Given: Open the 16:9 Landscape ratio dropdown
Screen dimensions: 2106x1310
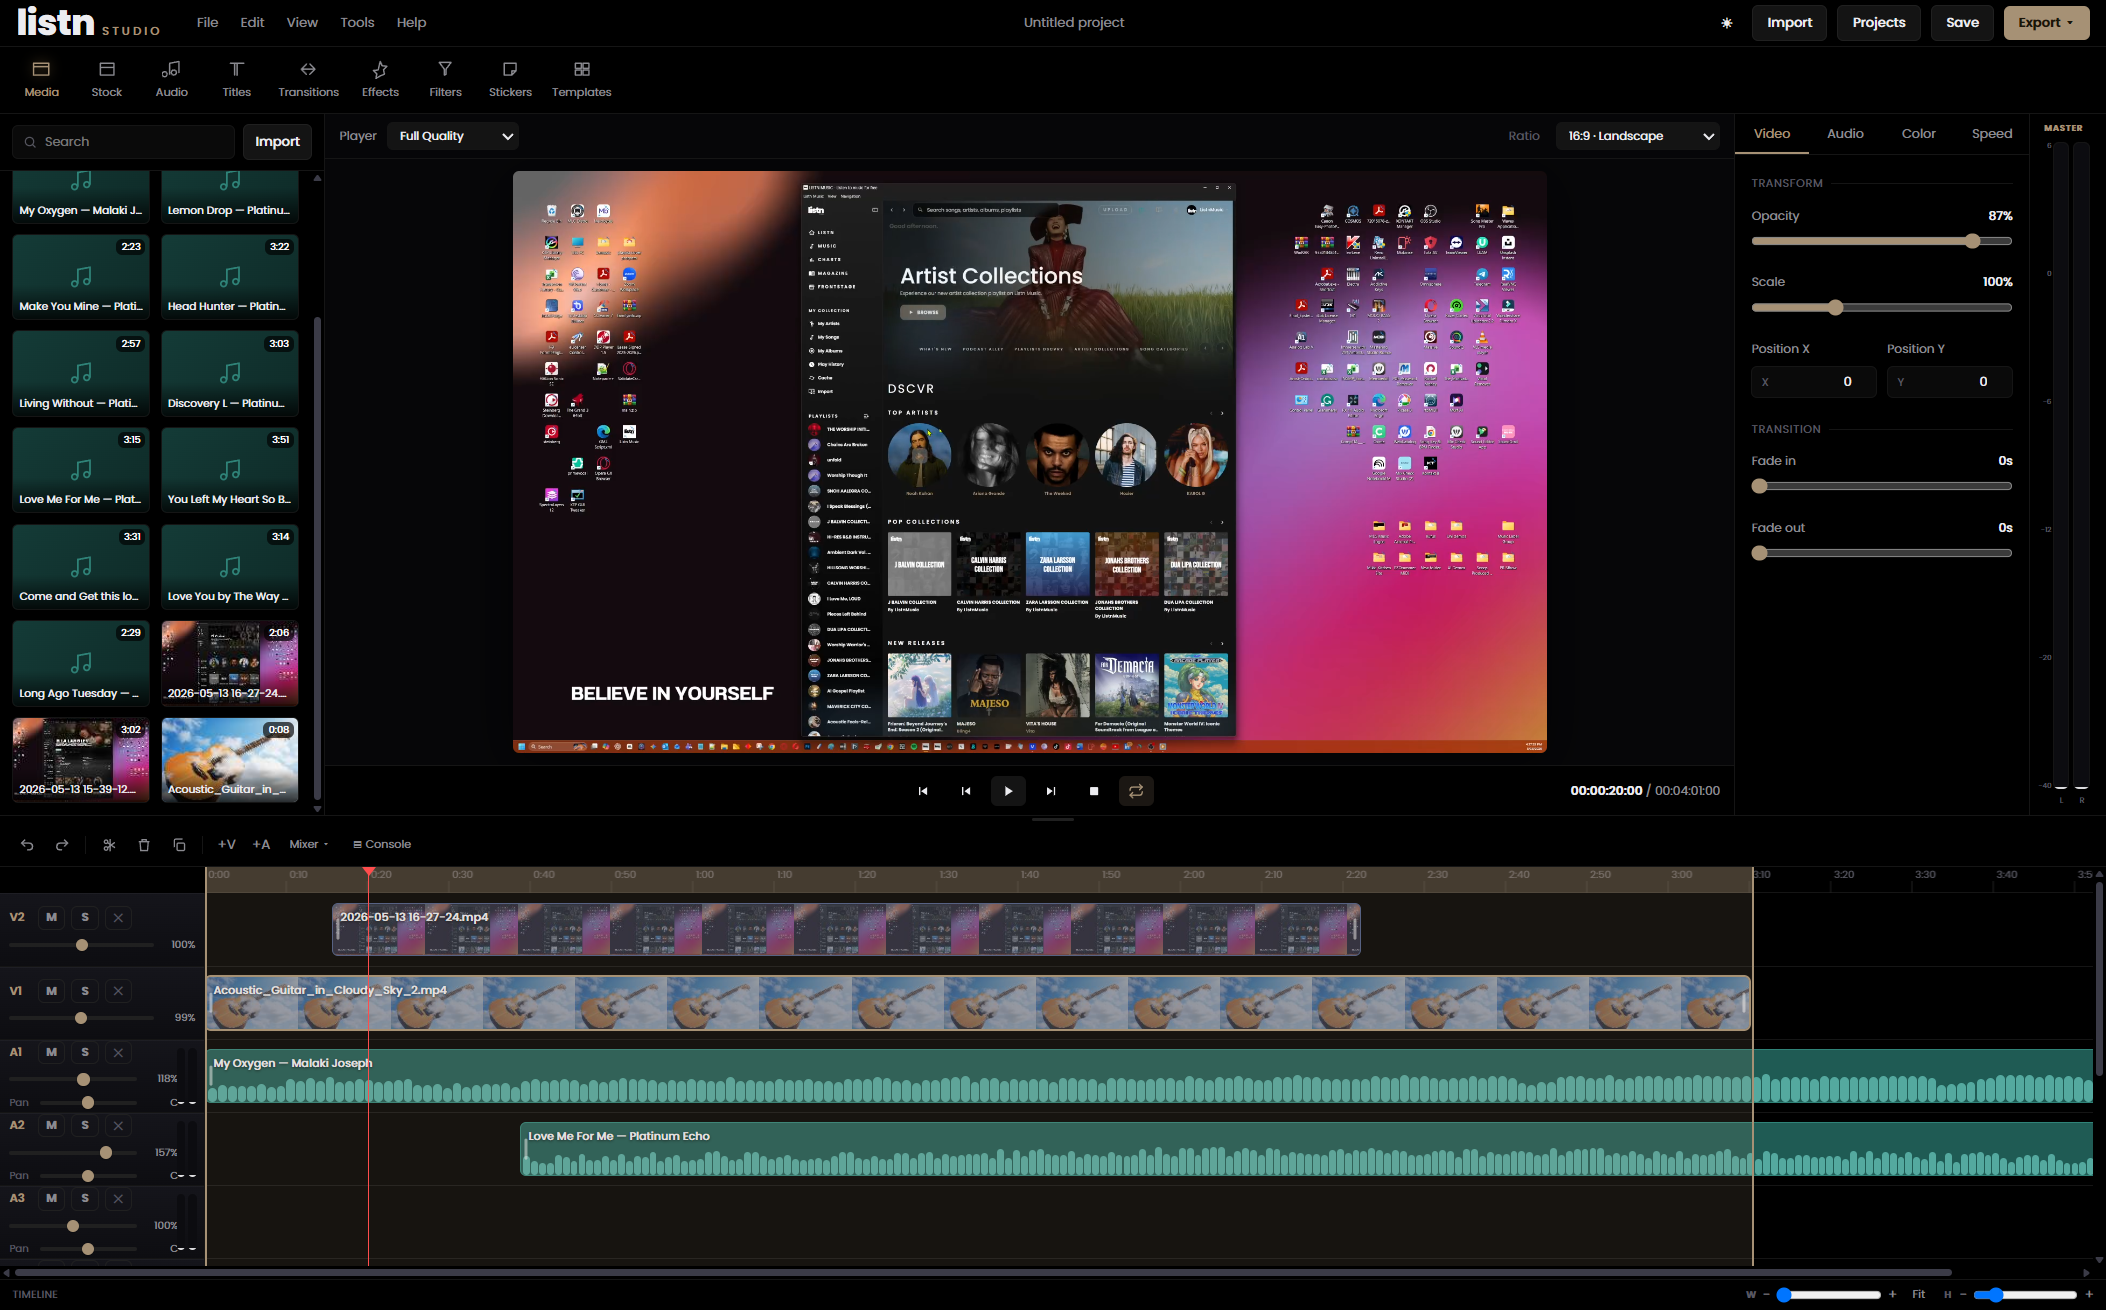Looking at the screenshot, I should tap(1638, 136).
